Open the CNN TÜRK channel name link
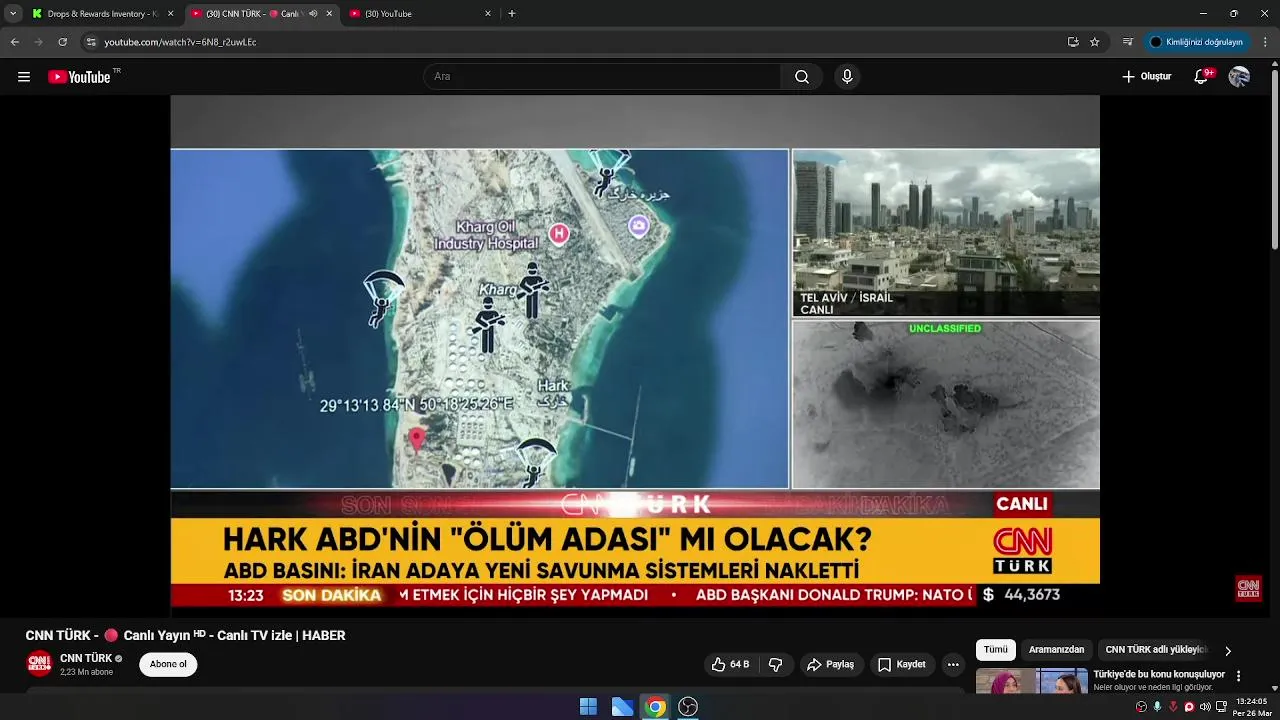 pos(86,658)
